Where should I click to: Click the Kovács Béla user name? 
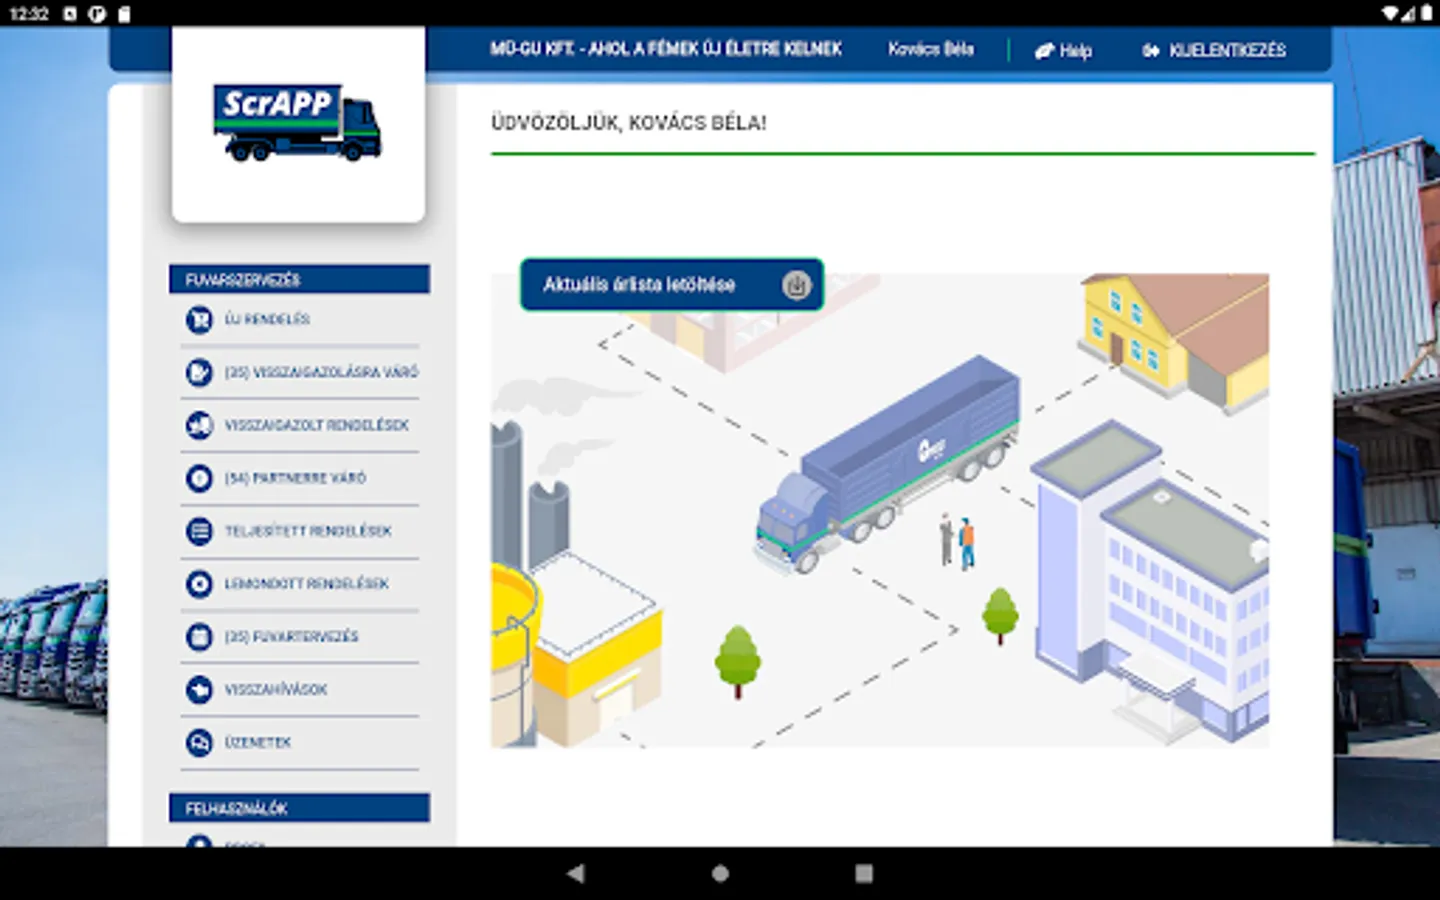click(x=930, y=49)
